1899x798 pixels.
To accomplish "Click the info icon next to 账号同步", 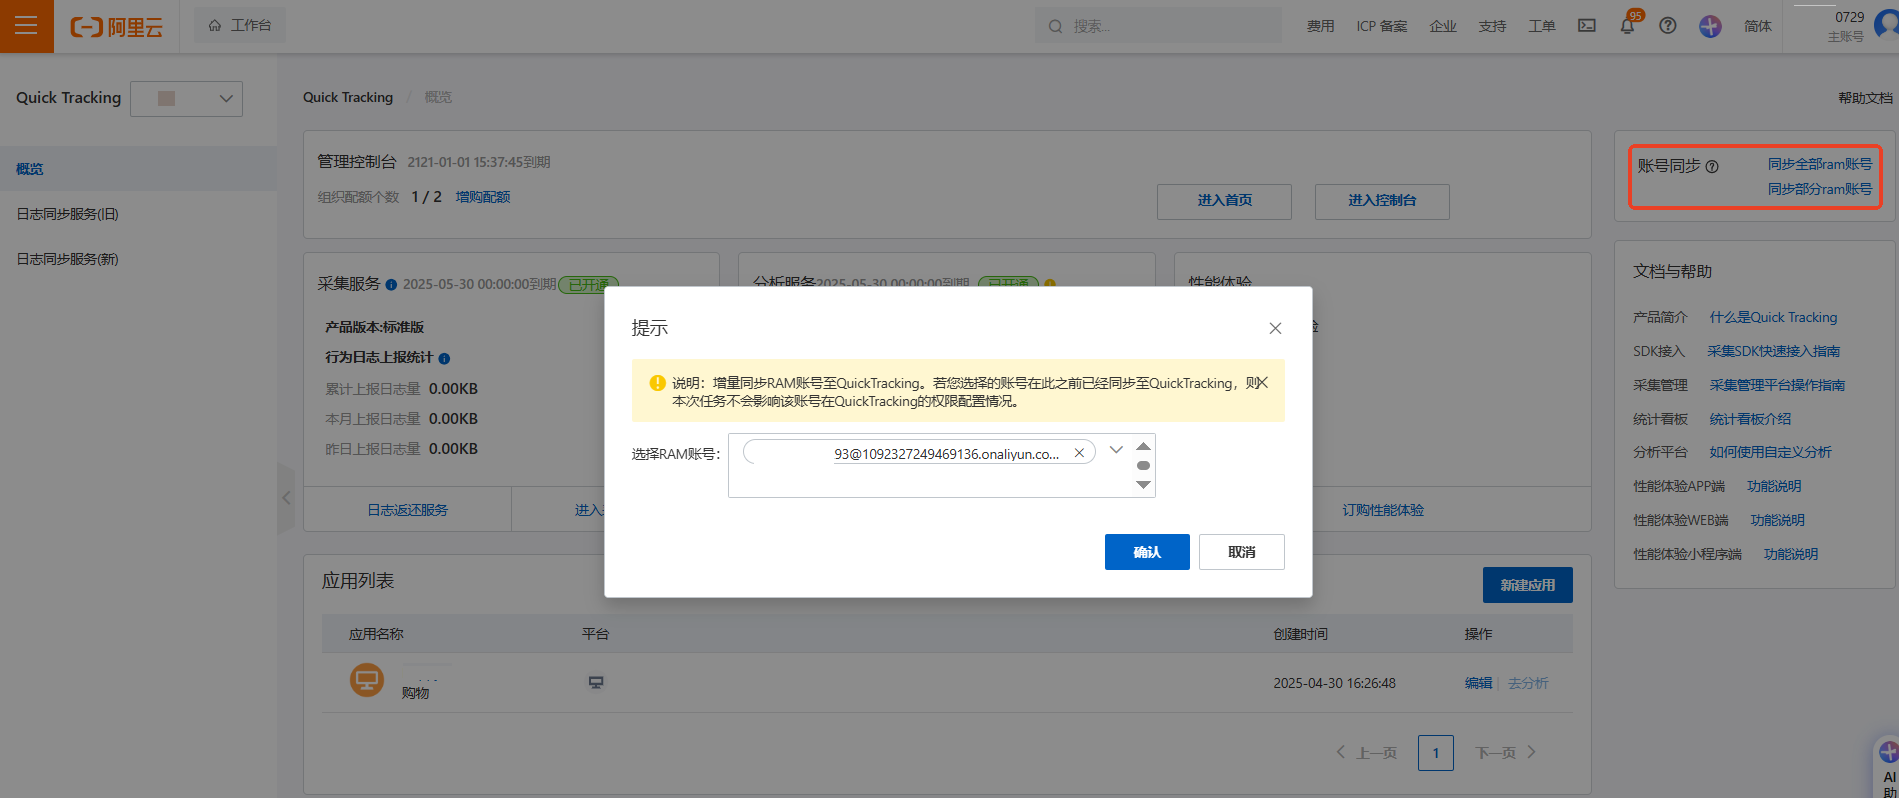I will pos(1712,167).
